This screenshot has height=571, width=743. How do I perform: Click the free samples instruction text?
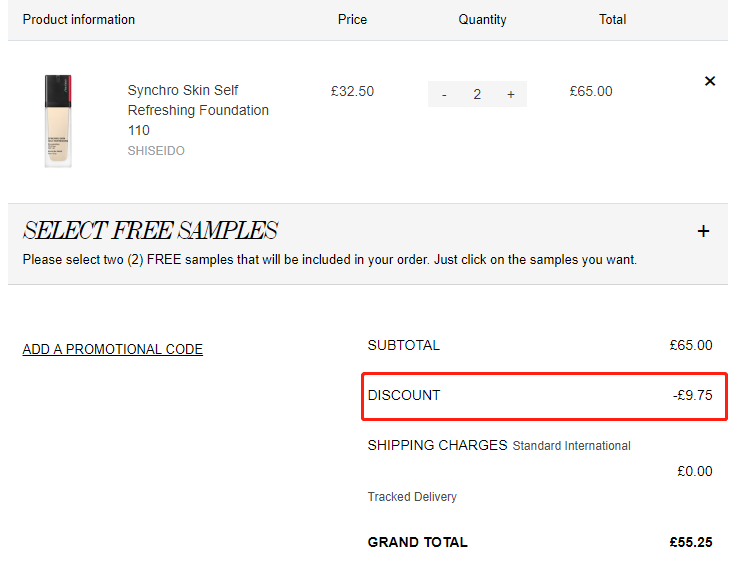[330, 260]
